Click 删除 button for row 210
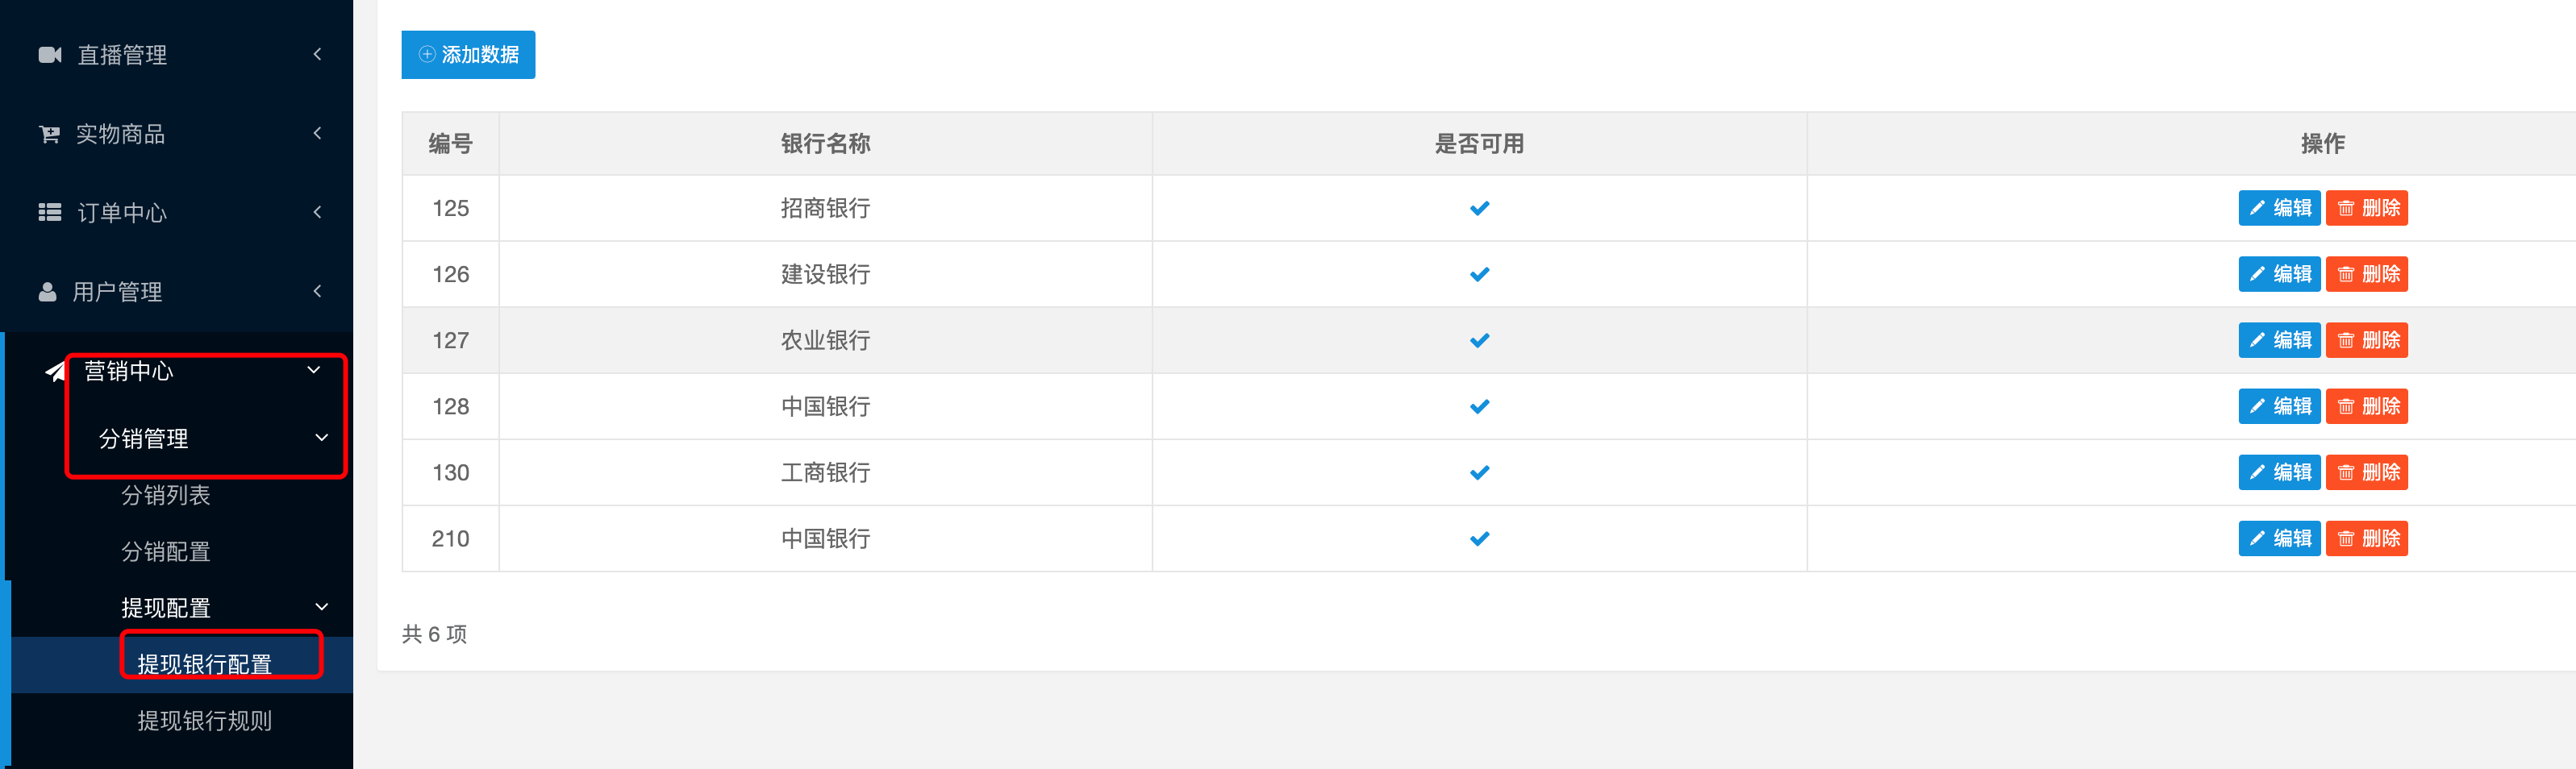The height and width of the screenshot is (769, 2576). point(2366,538)
